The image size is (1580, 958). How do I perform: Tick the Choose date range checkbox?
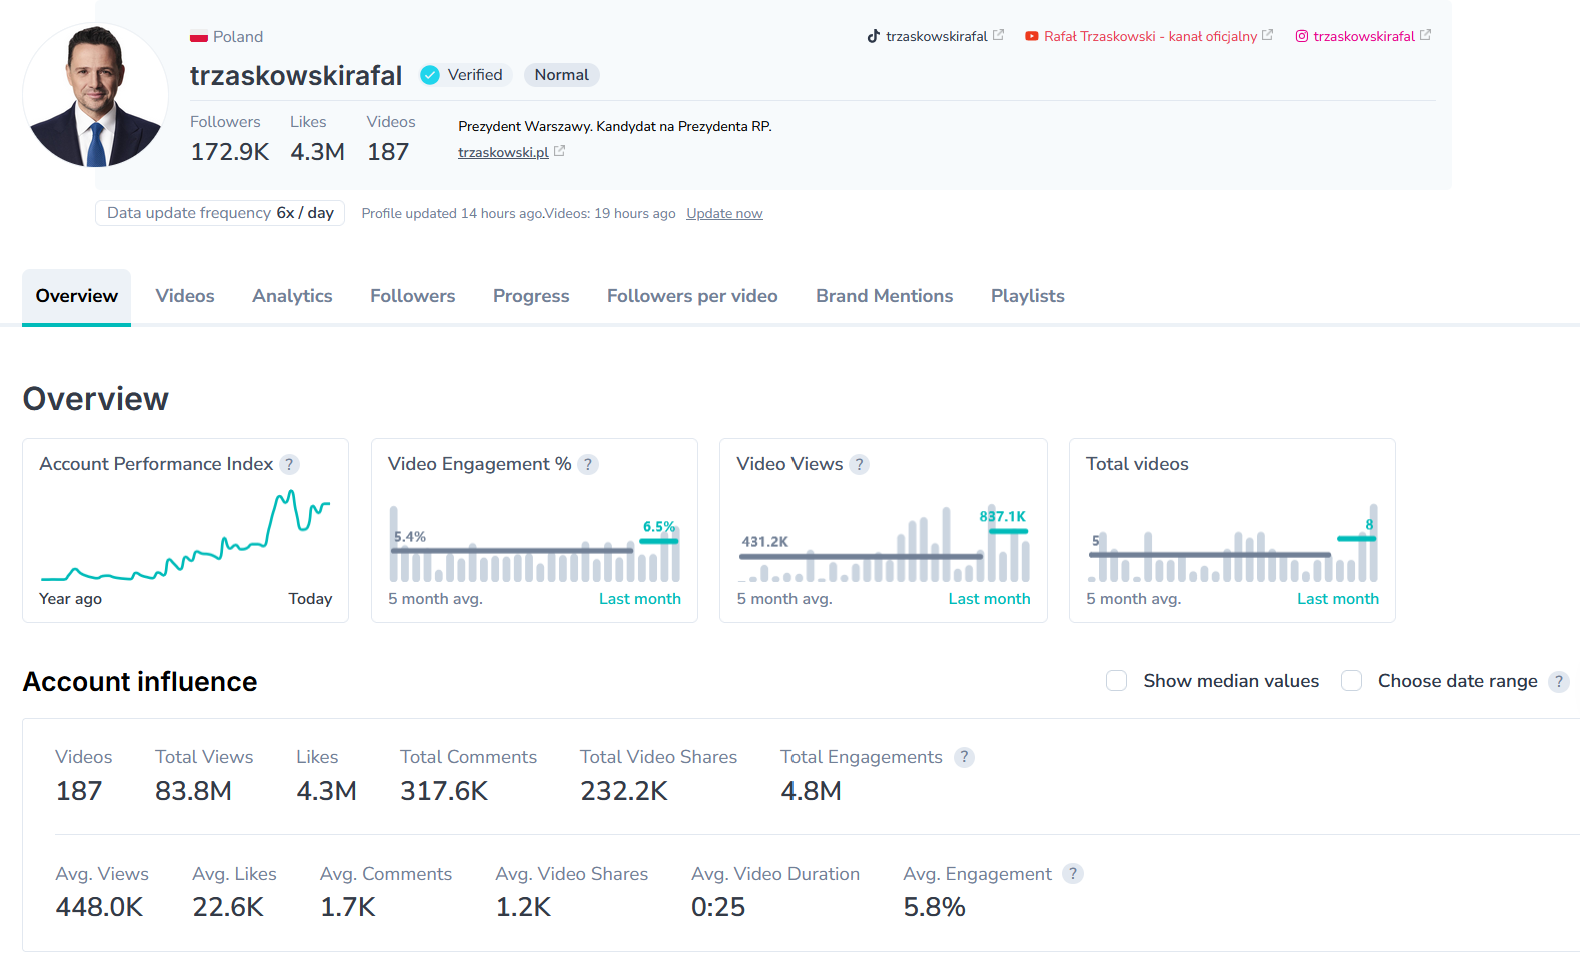pos(1351,681)
